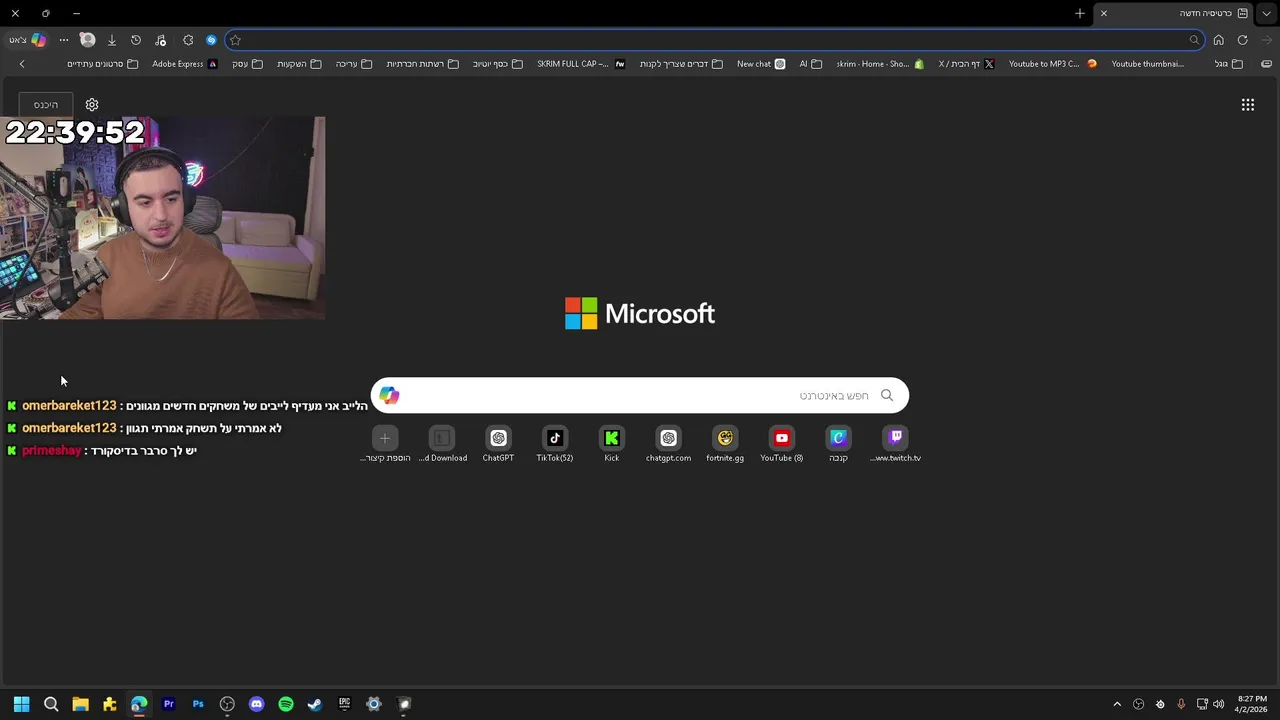Image resolution: width=1280 pixels, height=720 pixels.
Task: Open the קנבה (Canva) quick link tile
Action: (838, 444)
